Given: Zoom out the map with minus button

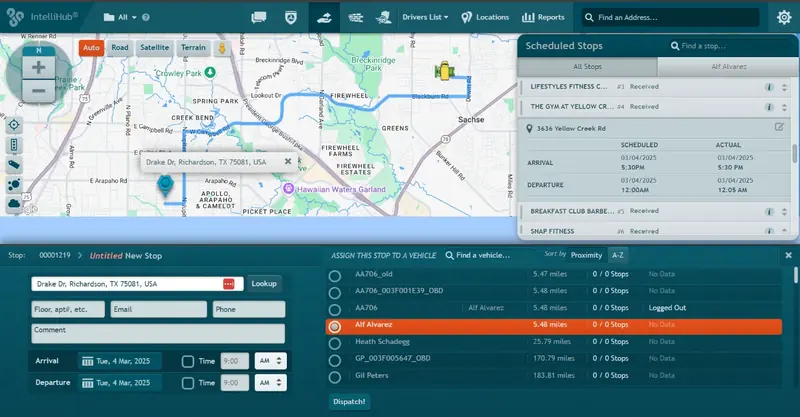Looking at the screenshot, I should click(x=39, y=91).
